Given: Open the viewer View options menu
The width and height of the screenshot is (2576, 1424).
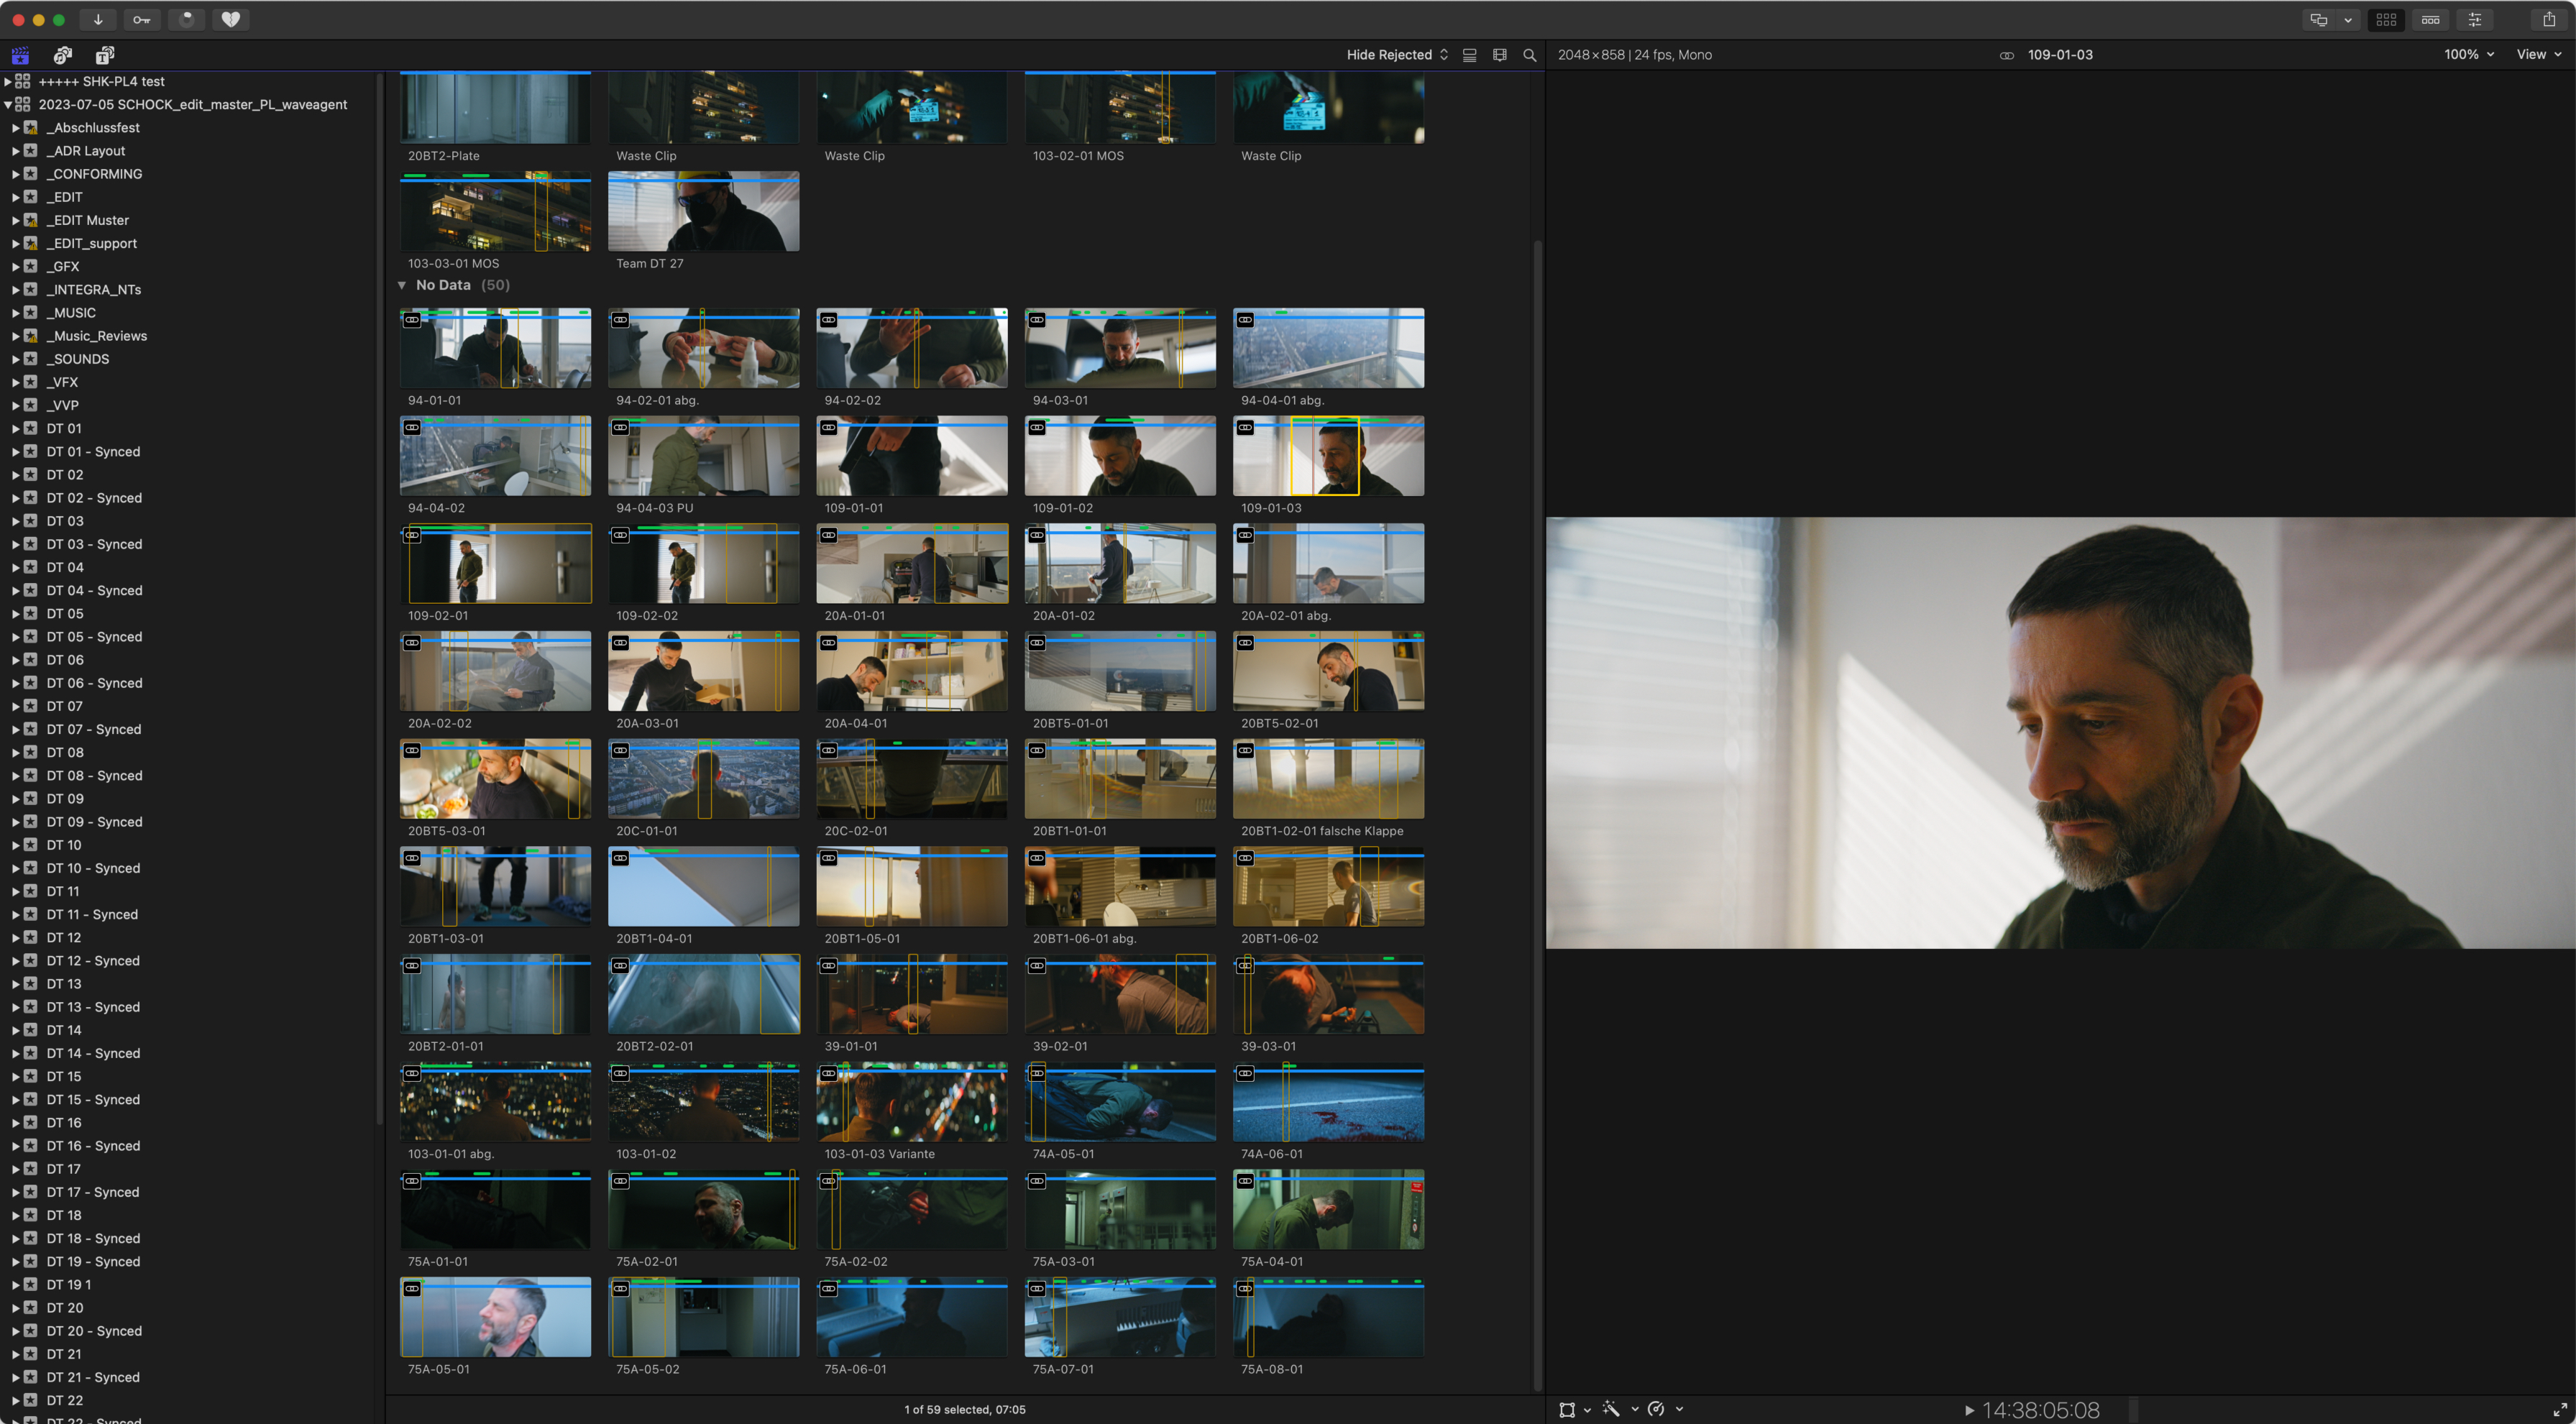Looking at the screenshot, I should point(2538,55).
